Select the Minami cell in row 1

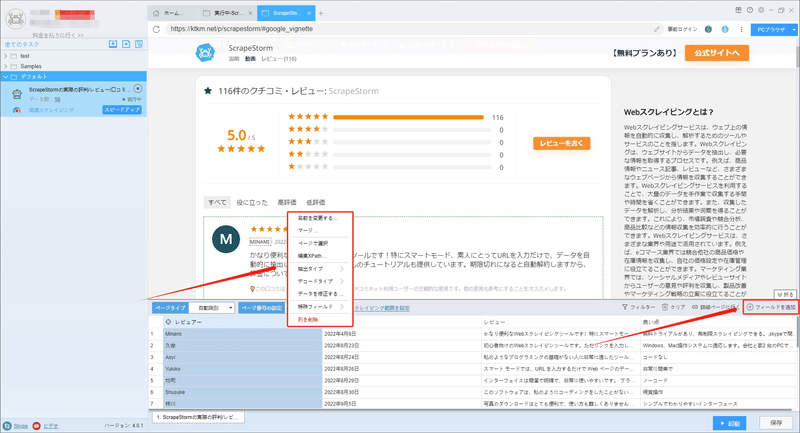pyautogui.click(x=242, y=334)
